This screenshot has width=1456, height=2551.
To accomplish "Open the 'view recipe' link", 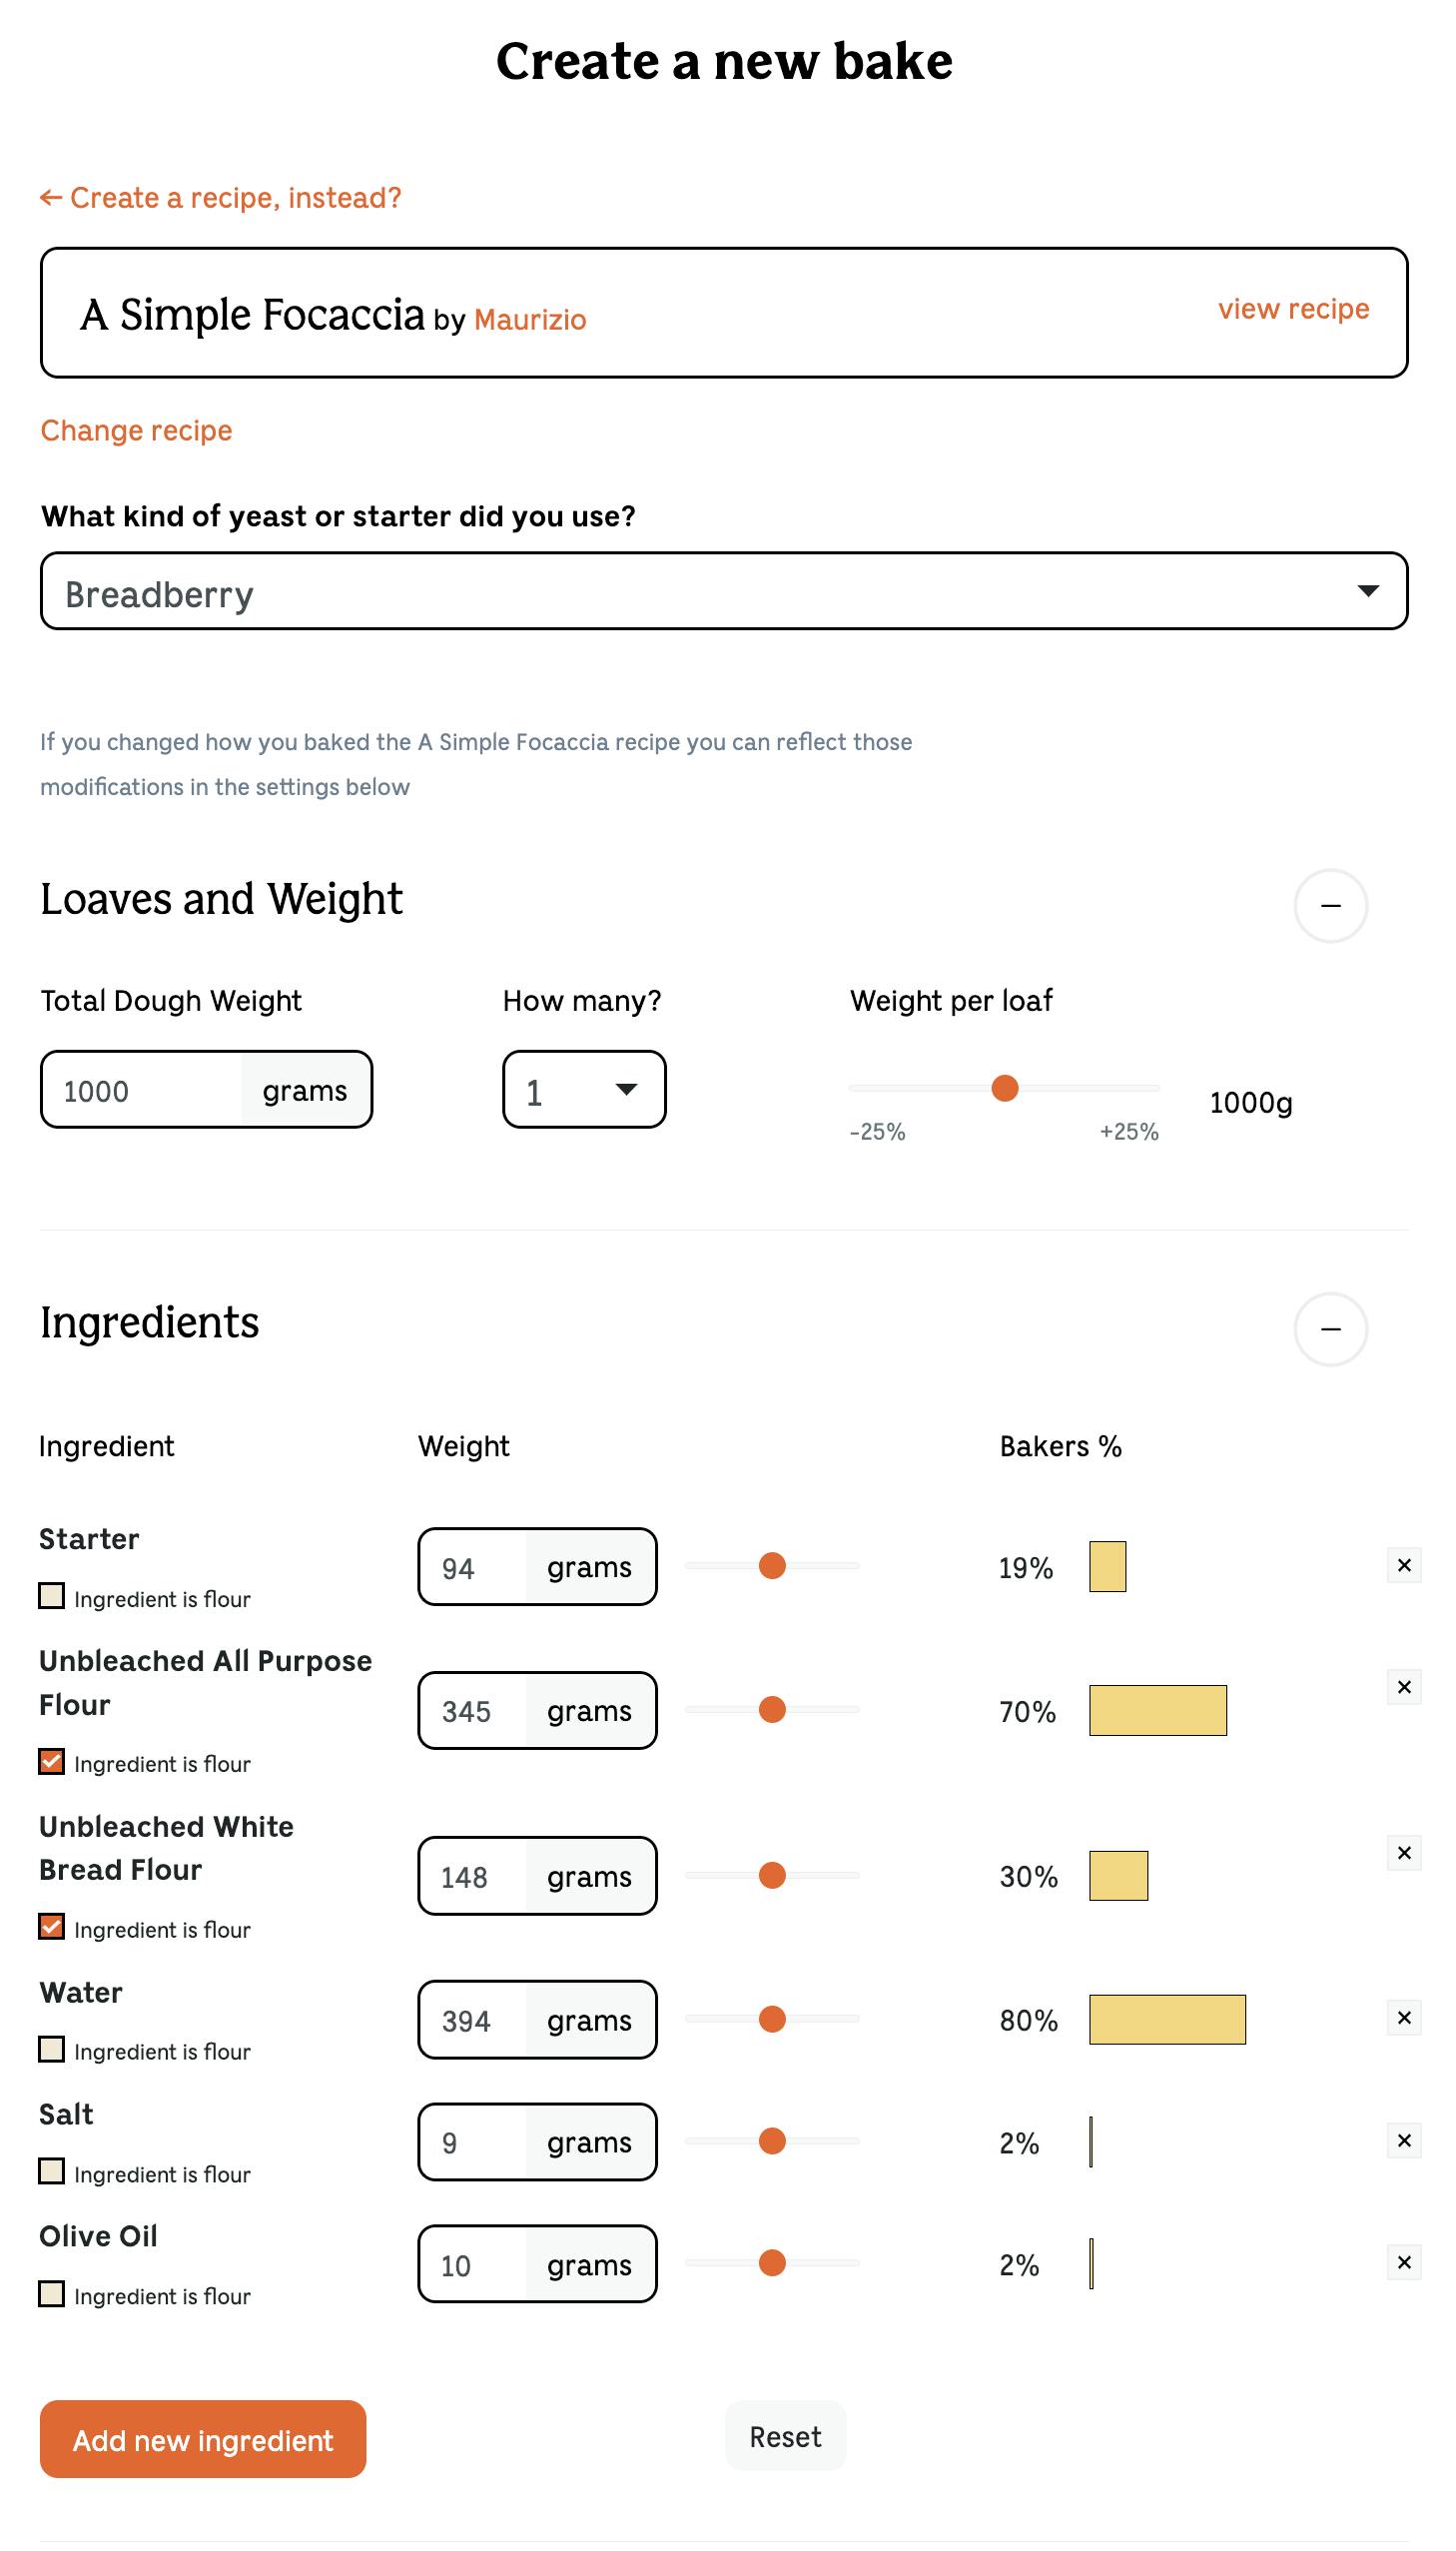I will tap(1292, 309).
